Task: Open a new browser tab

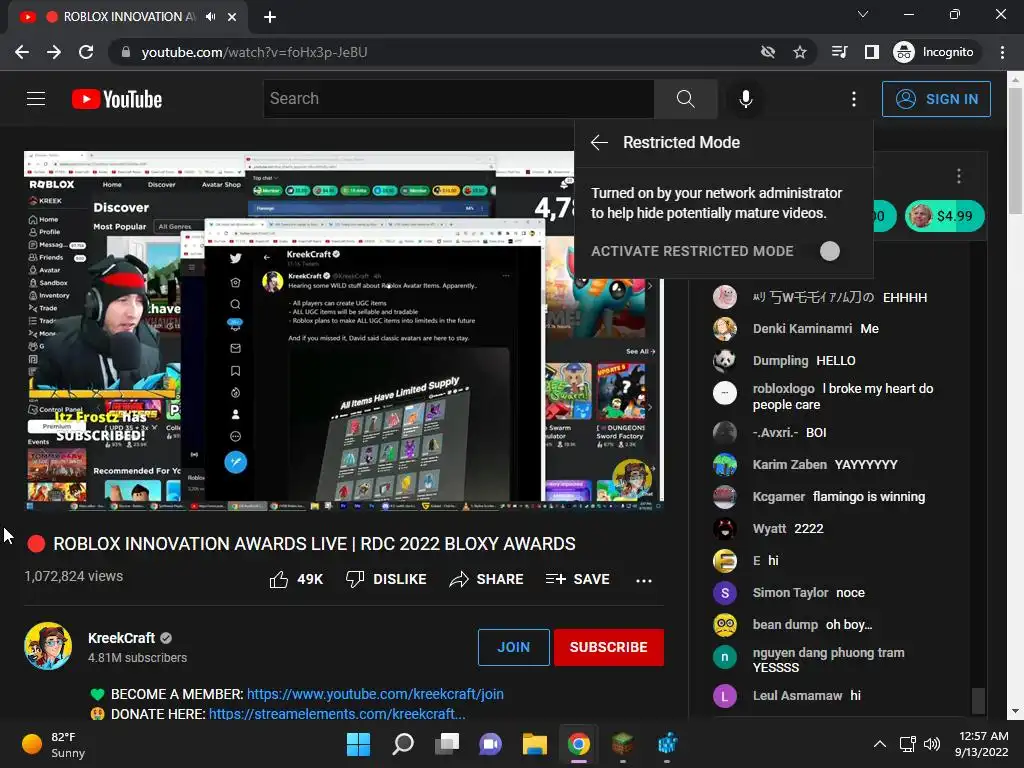Action: pos(270,17)
